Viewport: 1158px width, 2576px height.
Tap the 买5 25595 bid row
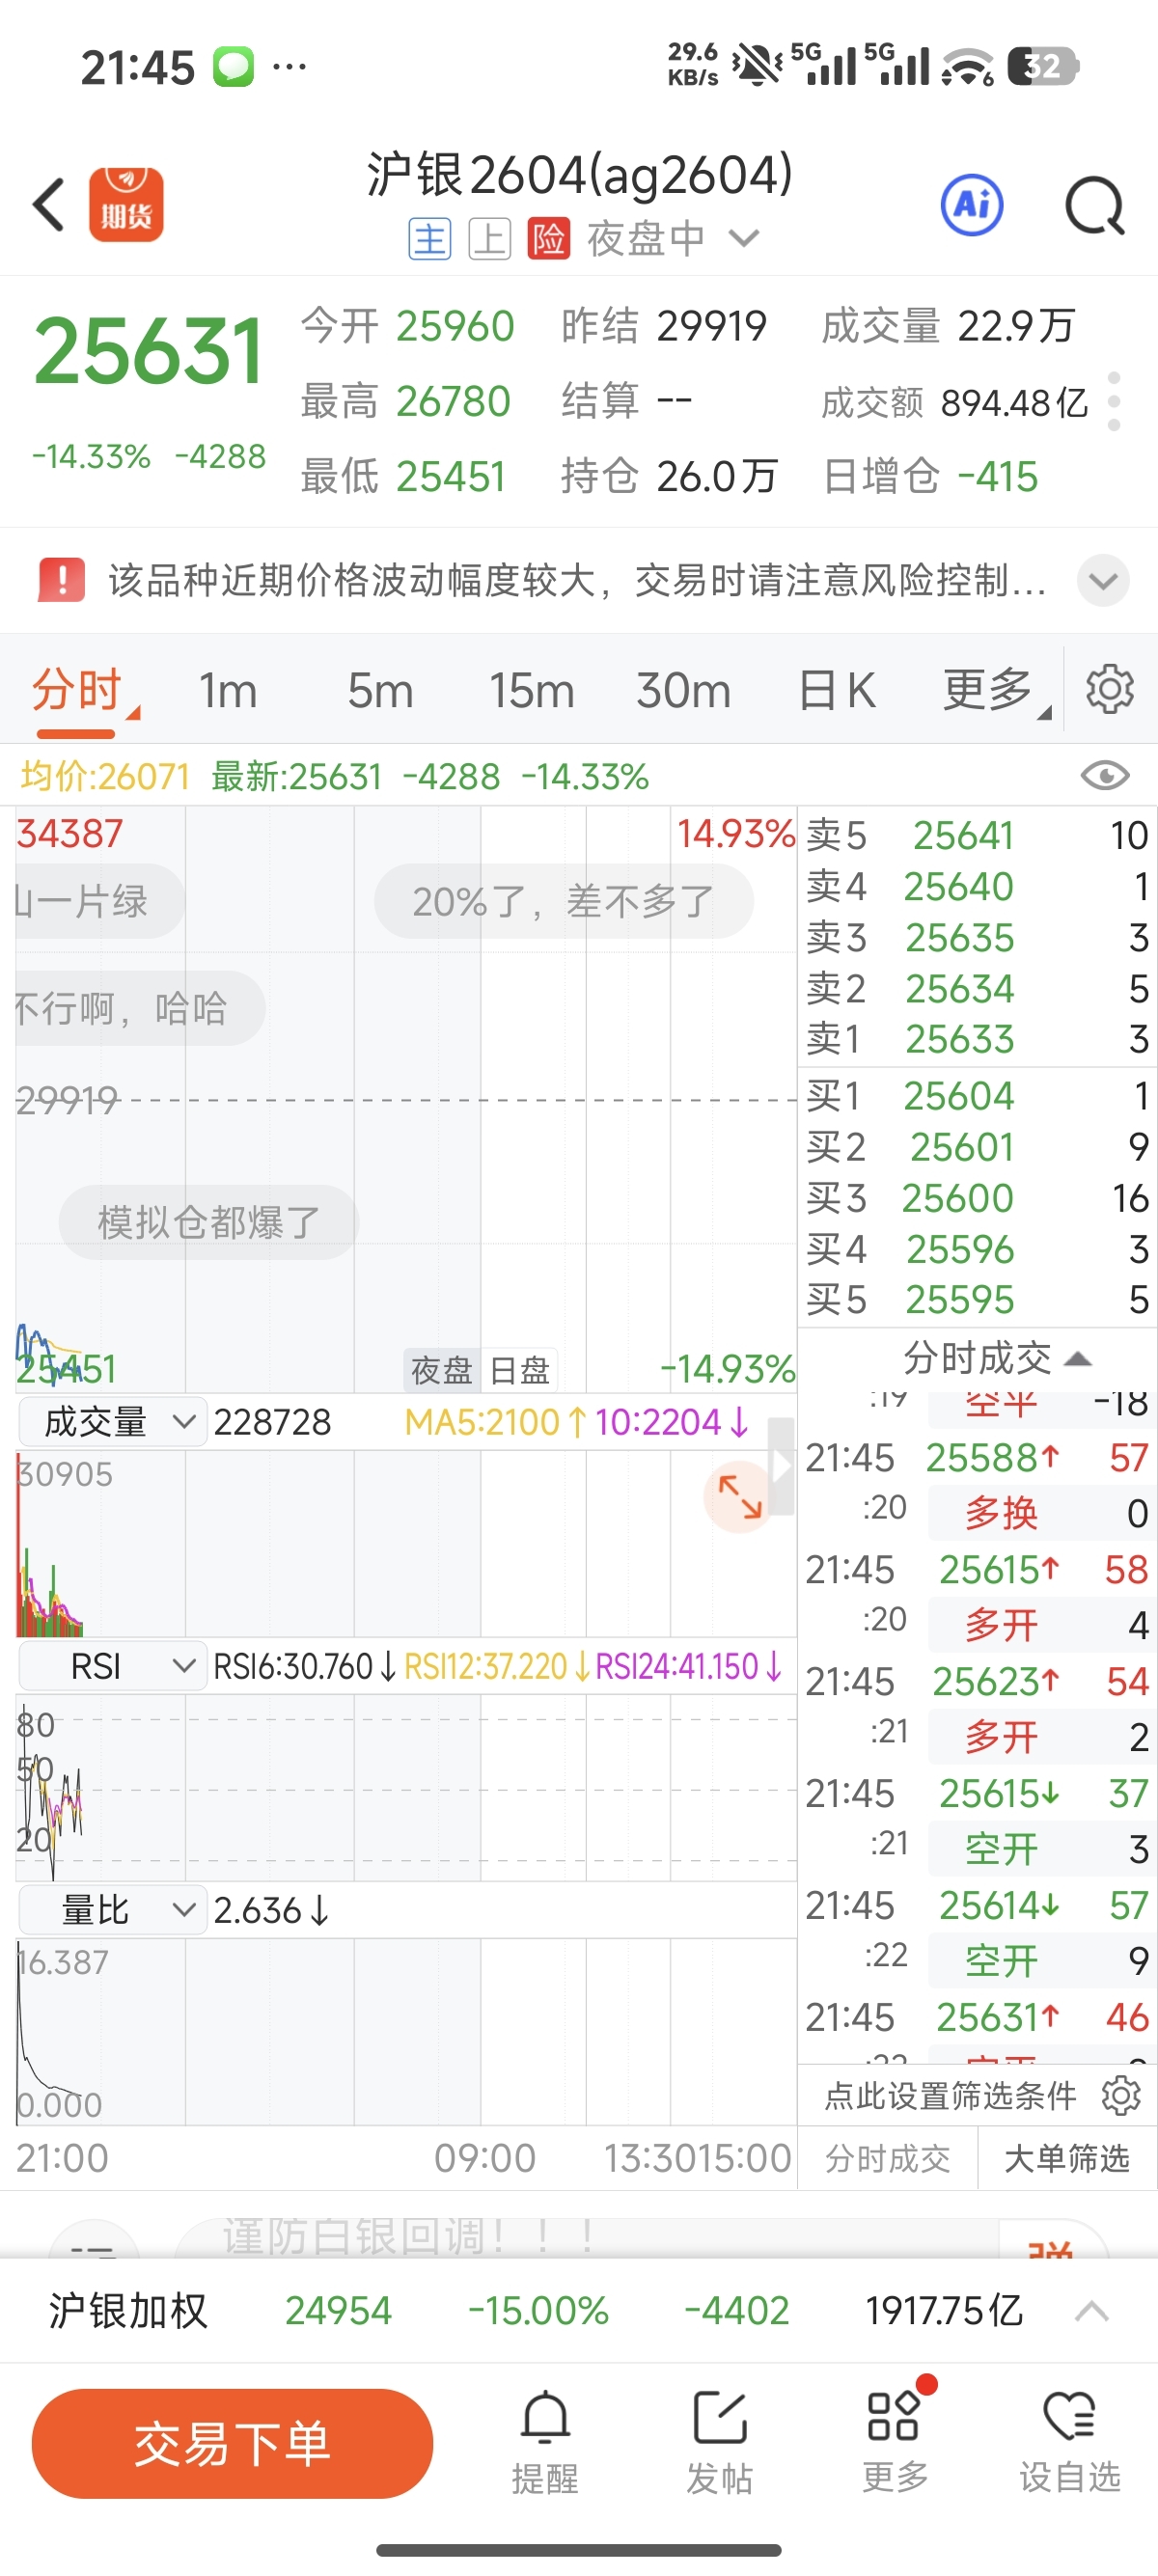[x=977, y=1300]
